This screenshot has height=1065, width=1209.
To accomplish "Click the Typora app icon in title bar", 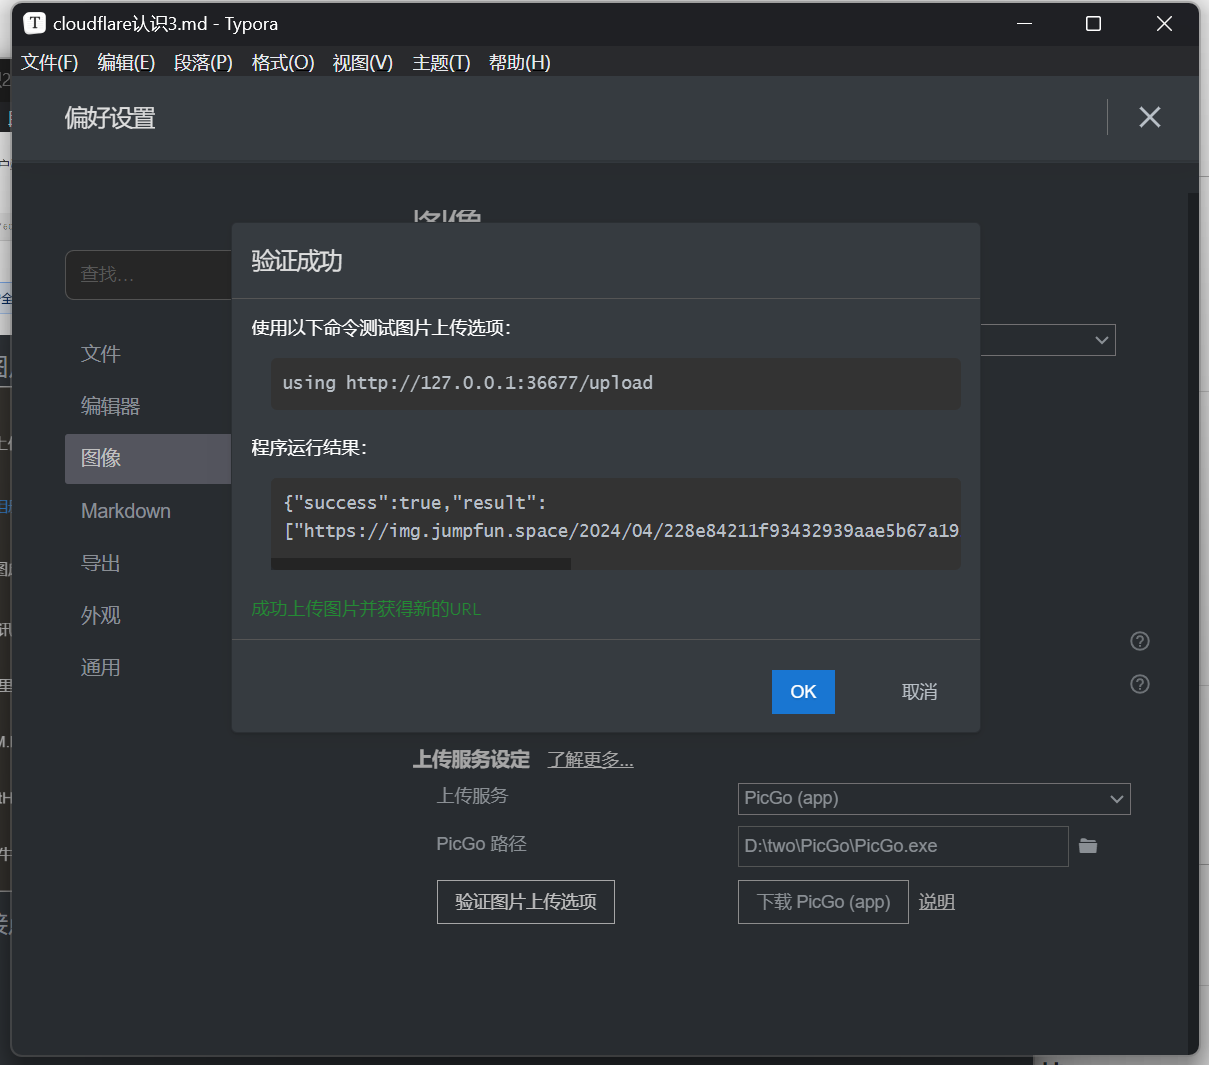I will 34,23.
